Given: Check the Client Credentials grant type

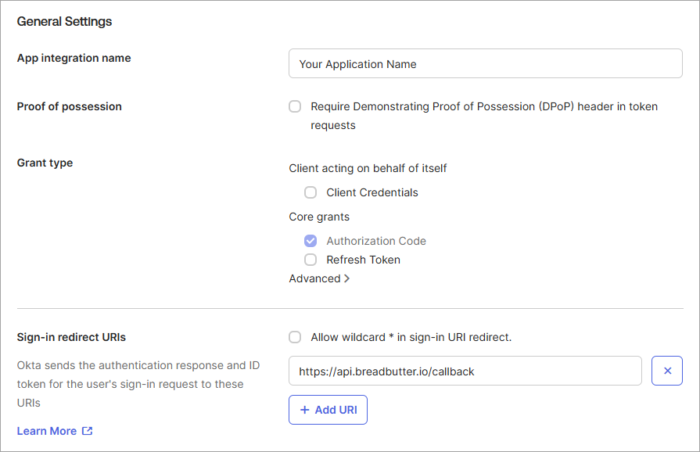Looking at the screenshot, I should pyautogui.click(x=310, y=192).
